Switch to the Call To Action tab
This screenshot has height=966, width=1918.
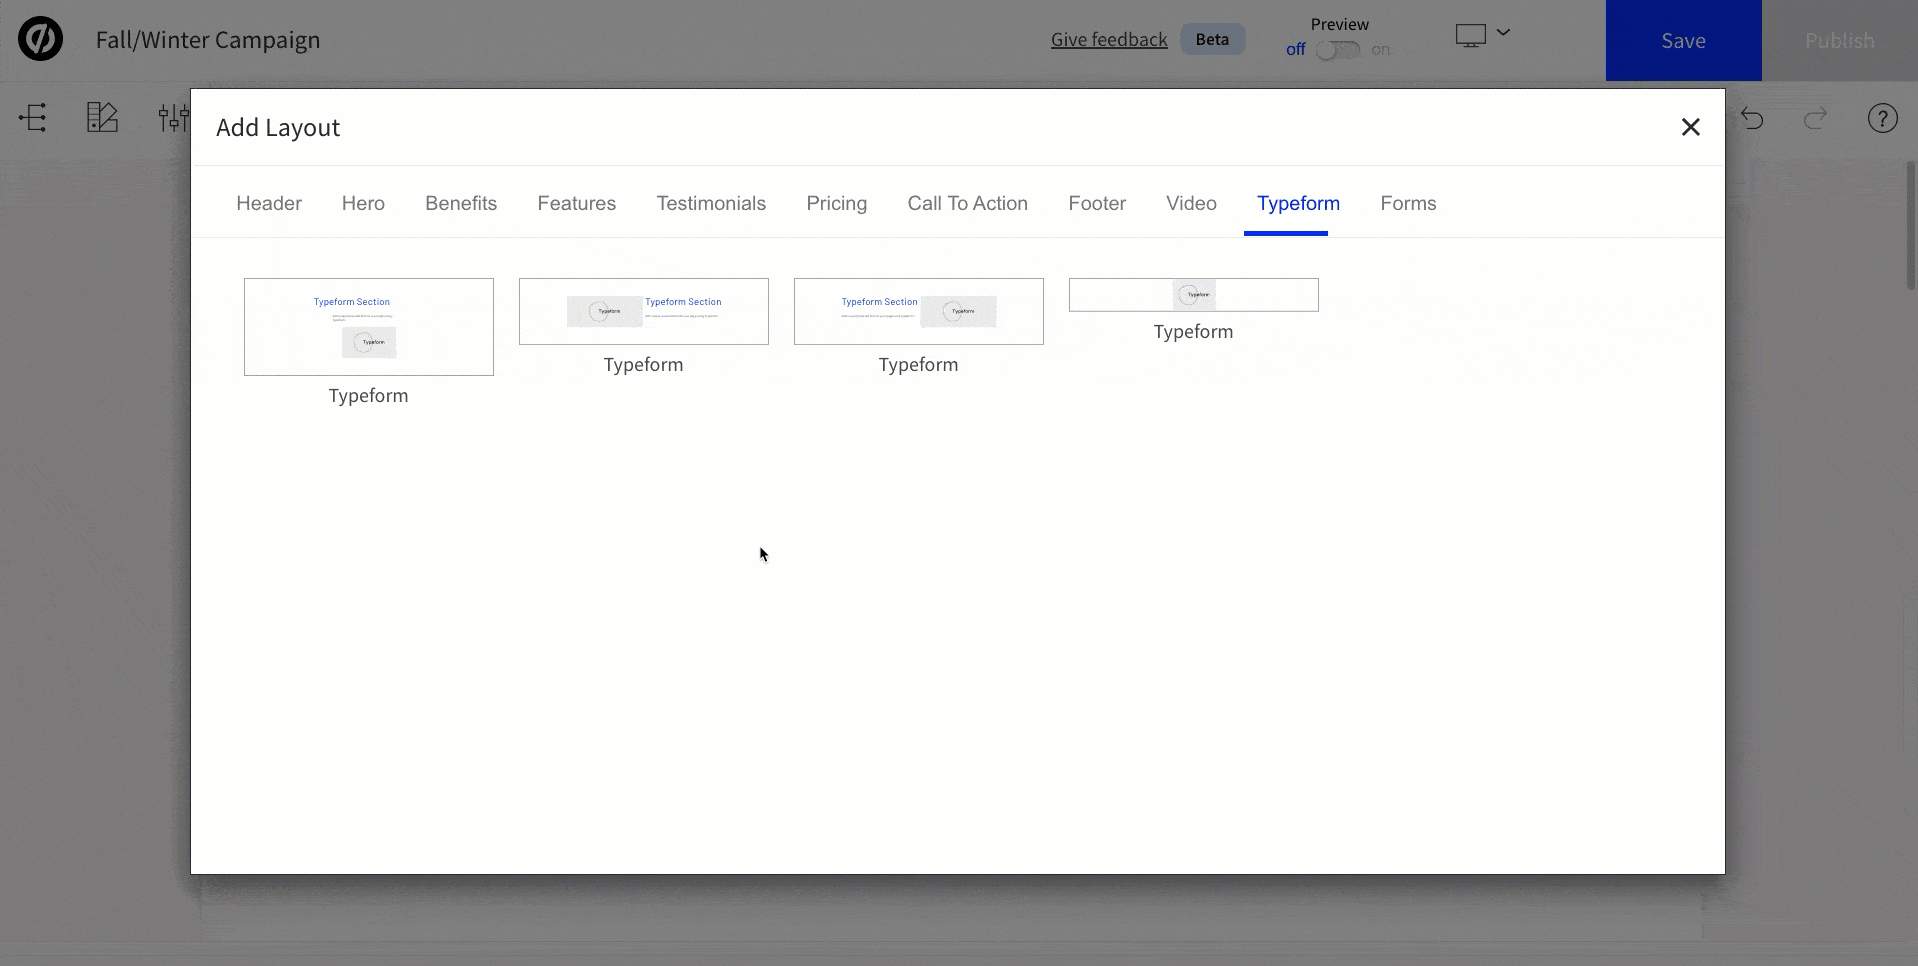(968, 203)
